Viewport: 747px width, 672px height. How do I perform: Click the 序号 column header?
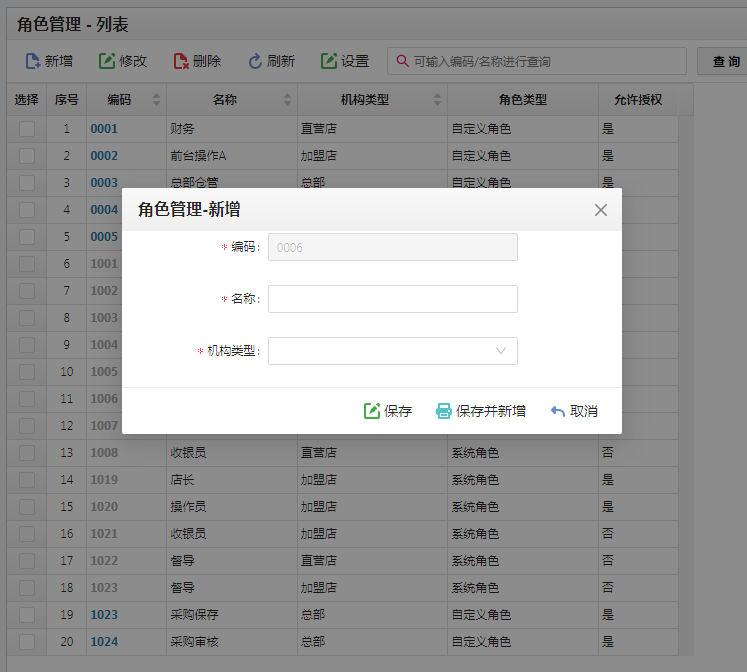pyautogui.click(x=66, y=100)
